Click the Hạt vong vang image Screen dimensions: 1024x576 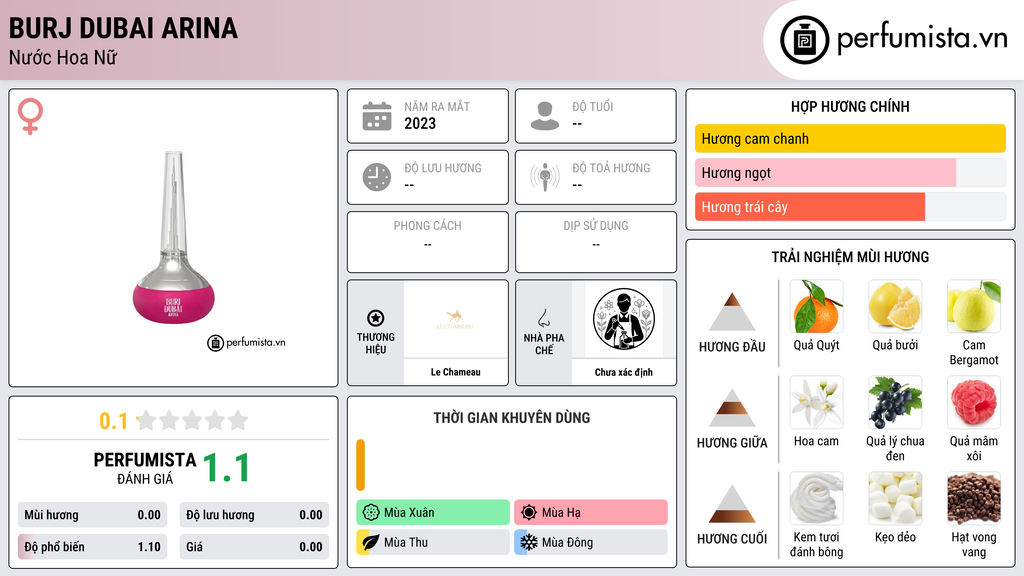click(974, 499)
